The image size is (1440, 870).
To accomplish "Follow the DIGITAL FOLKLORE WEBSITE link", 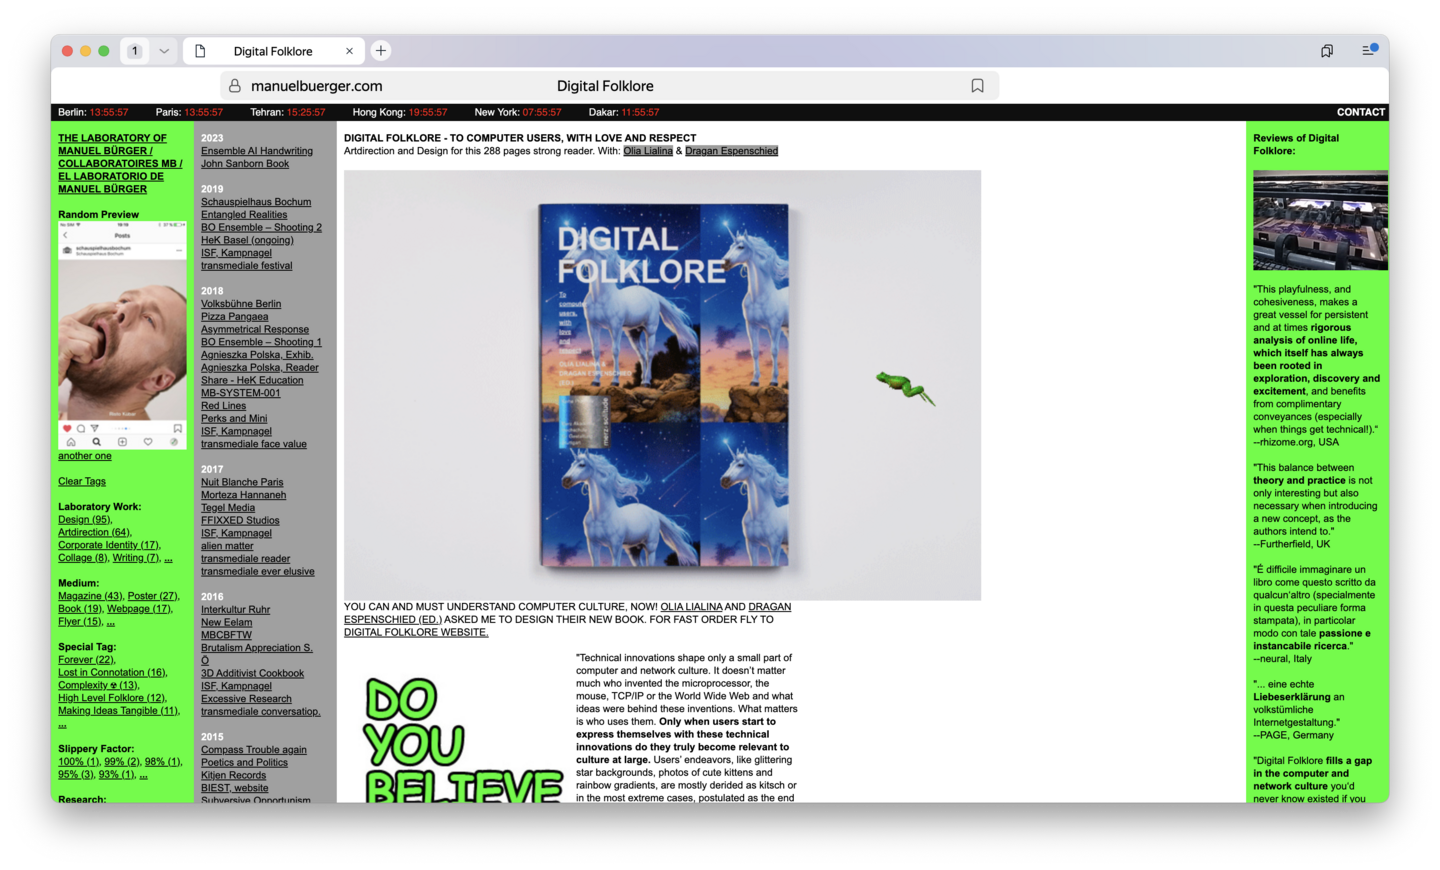I will point(416,633).
